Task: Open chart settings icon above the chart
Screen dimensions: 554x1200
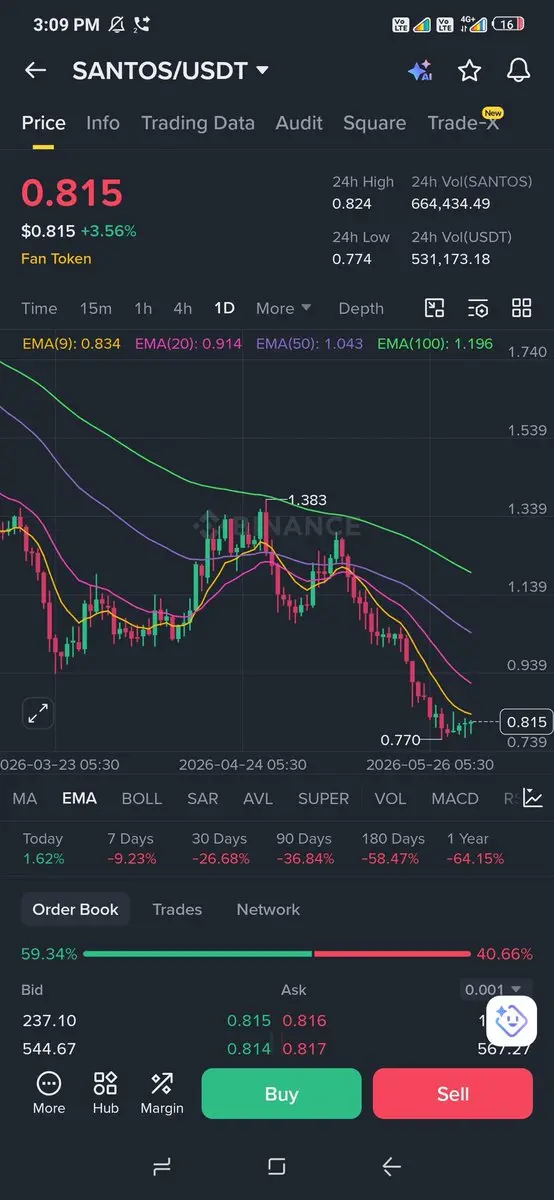Action: point(478,308)
